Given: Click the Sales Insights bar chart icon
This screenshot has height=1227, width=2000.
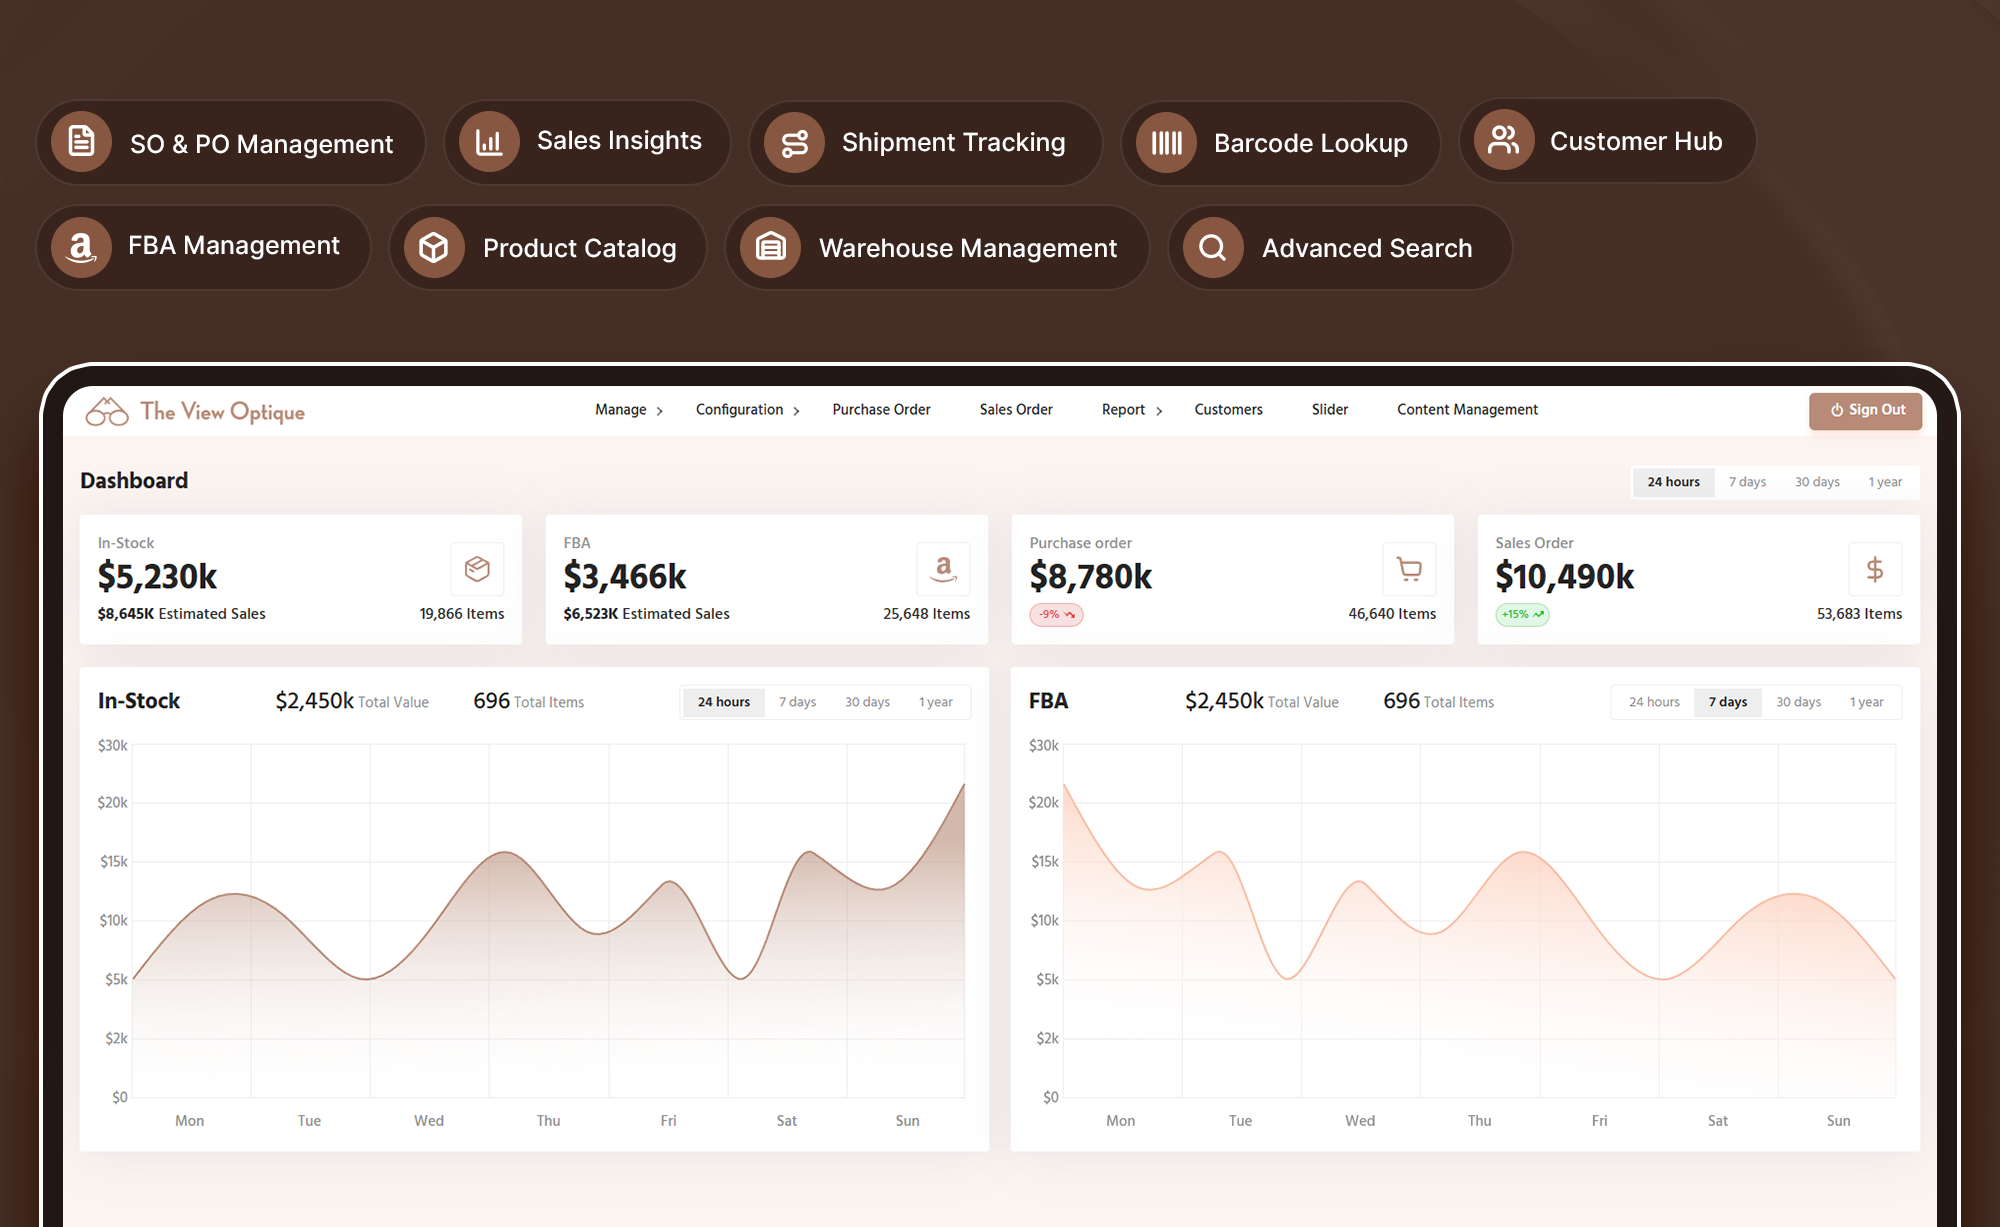Looking at the screenshot, I should pyautogui.click(x=489, y=141).
